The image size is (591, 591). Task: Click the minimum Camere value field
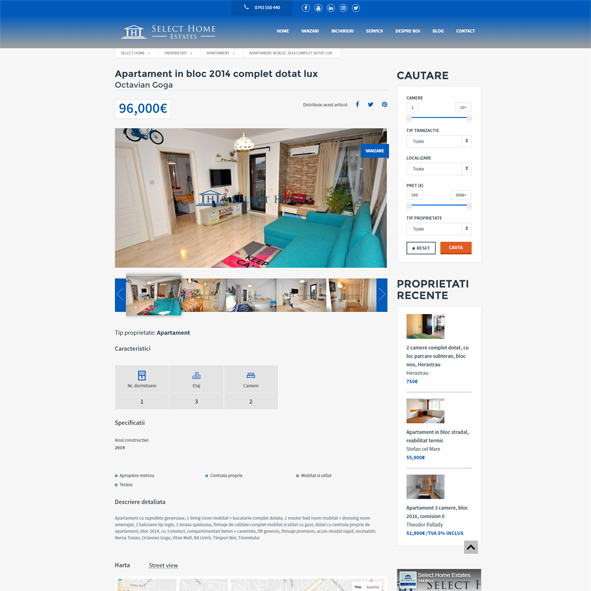(x=412, y=107)
